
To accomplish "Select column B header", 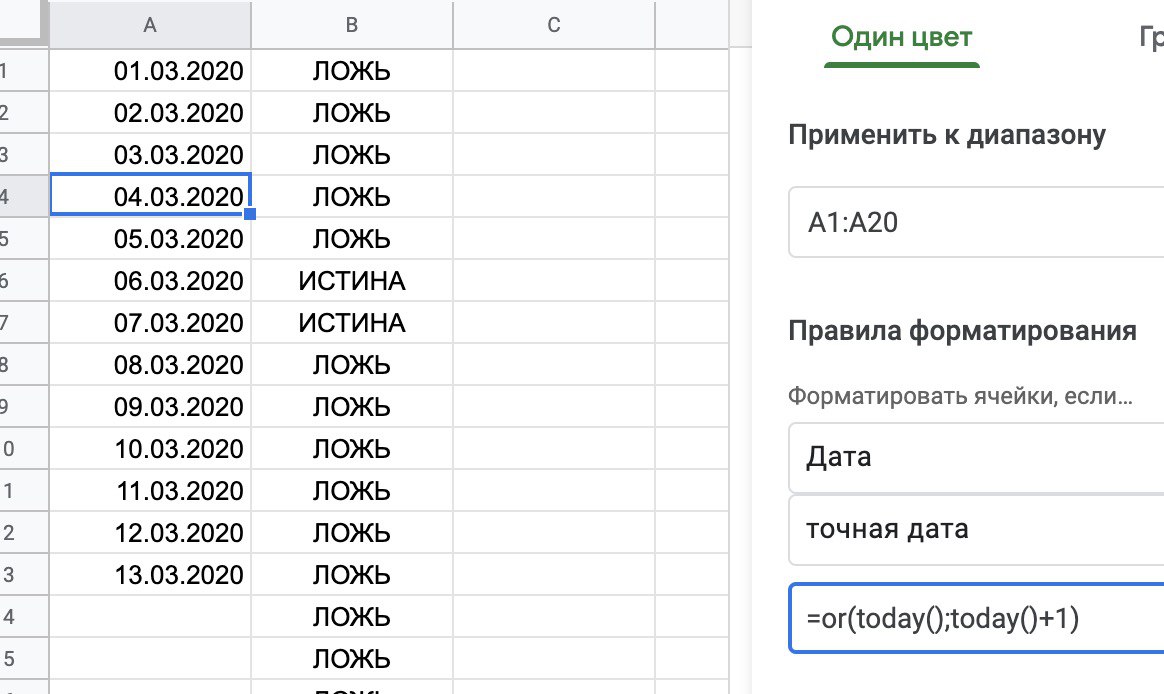I will pyautogui.click(x=352, y=26).
